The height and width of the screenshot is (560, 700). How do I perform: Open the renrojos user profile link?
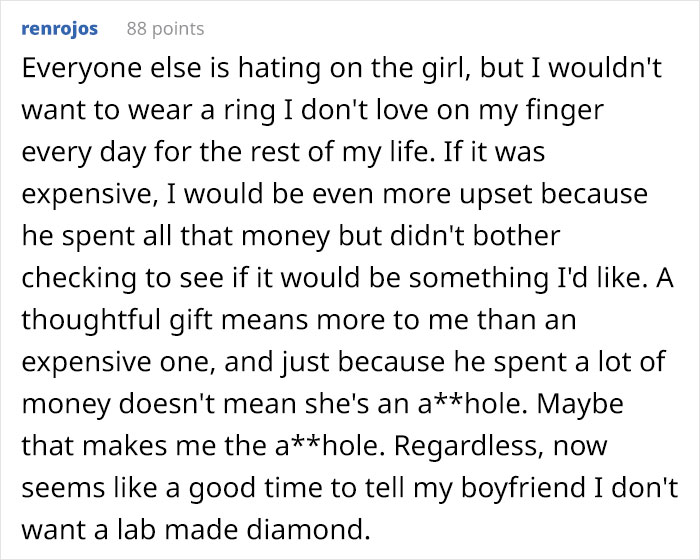(x=59, y=28)
